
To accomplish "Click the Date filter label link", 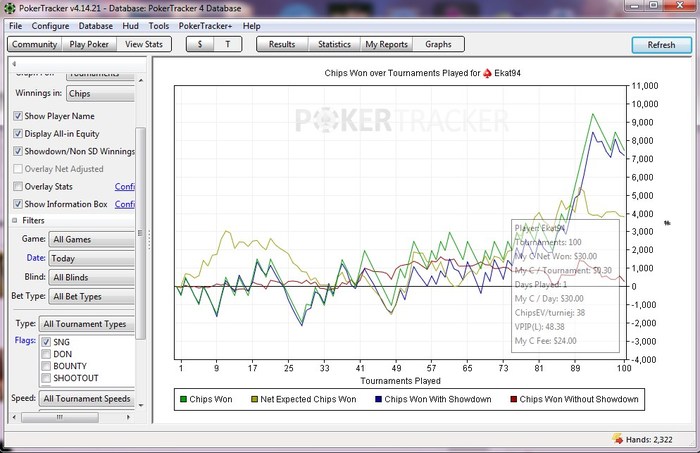I will tap(36, 258).
